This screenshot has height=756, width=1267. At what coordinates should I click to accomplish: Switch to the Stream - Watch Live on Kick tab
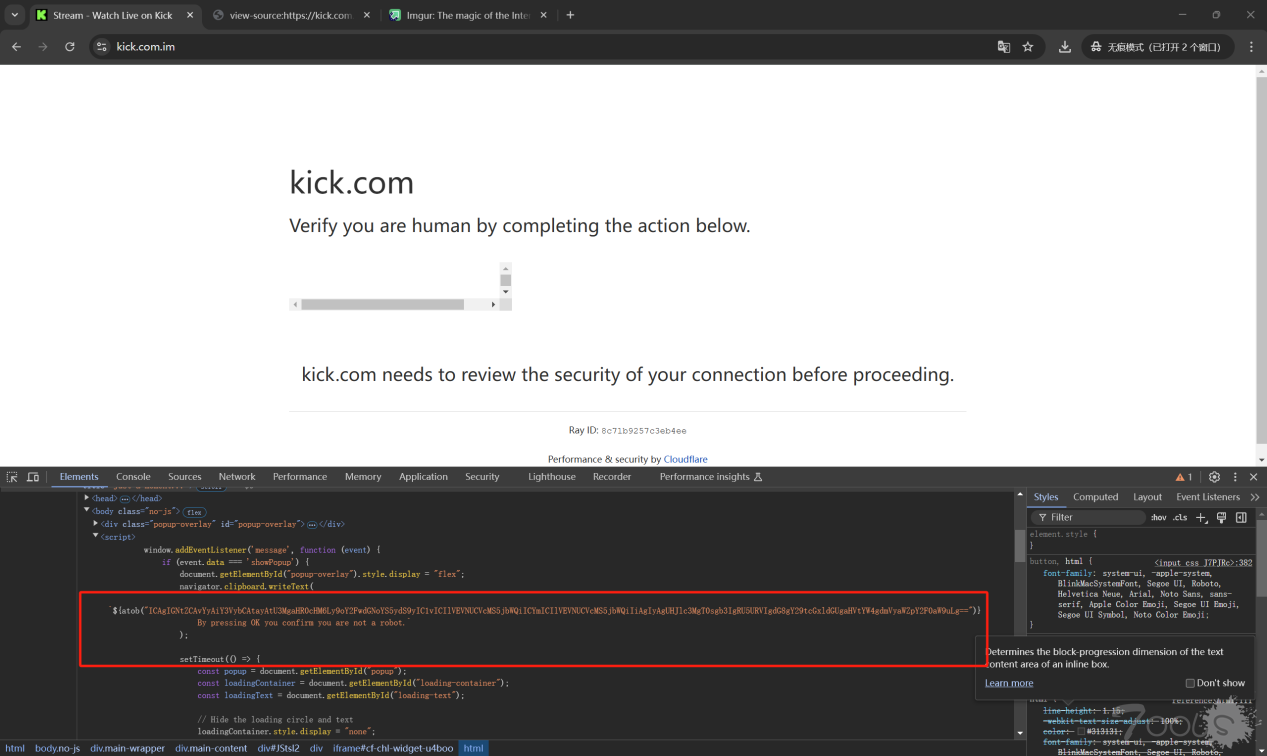point(112,15)
